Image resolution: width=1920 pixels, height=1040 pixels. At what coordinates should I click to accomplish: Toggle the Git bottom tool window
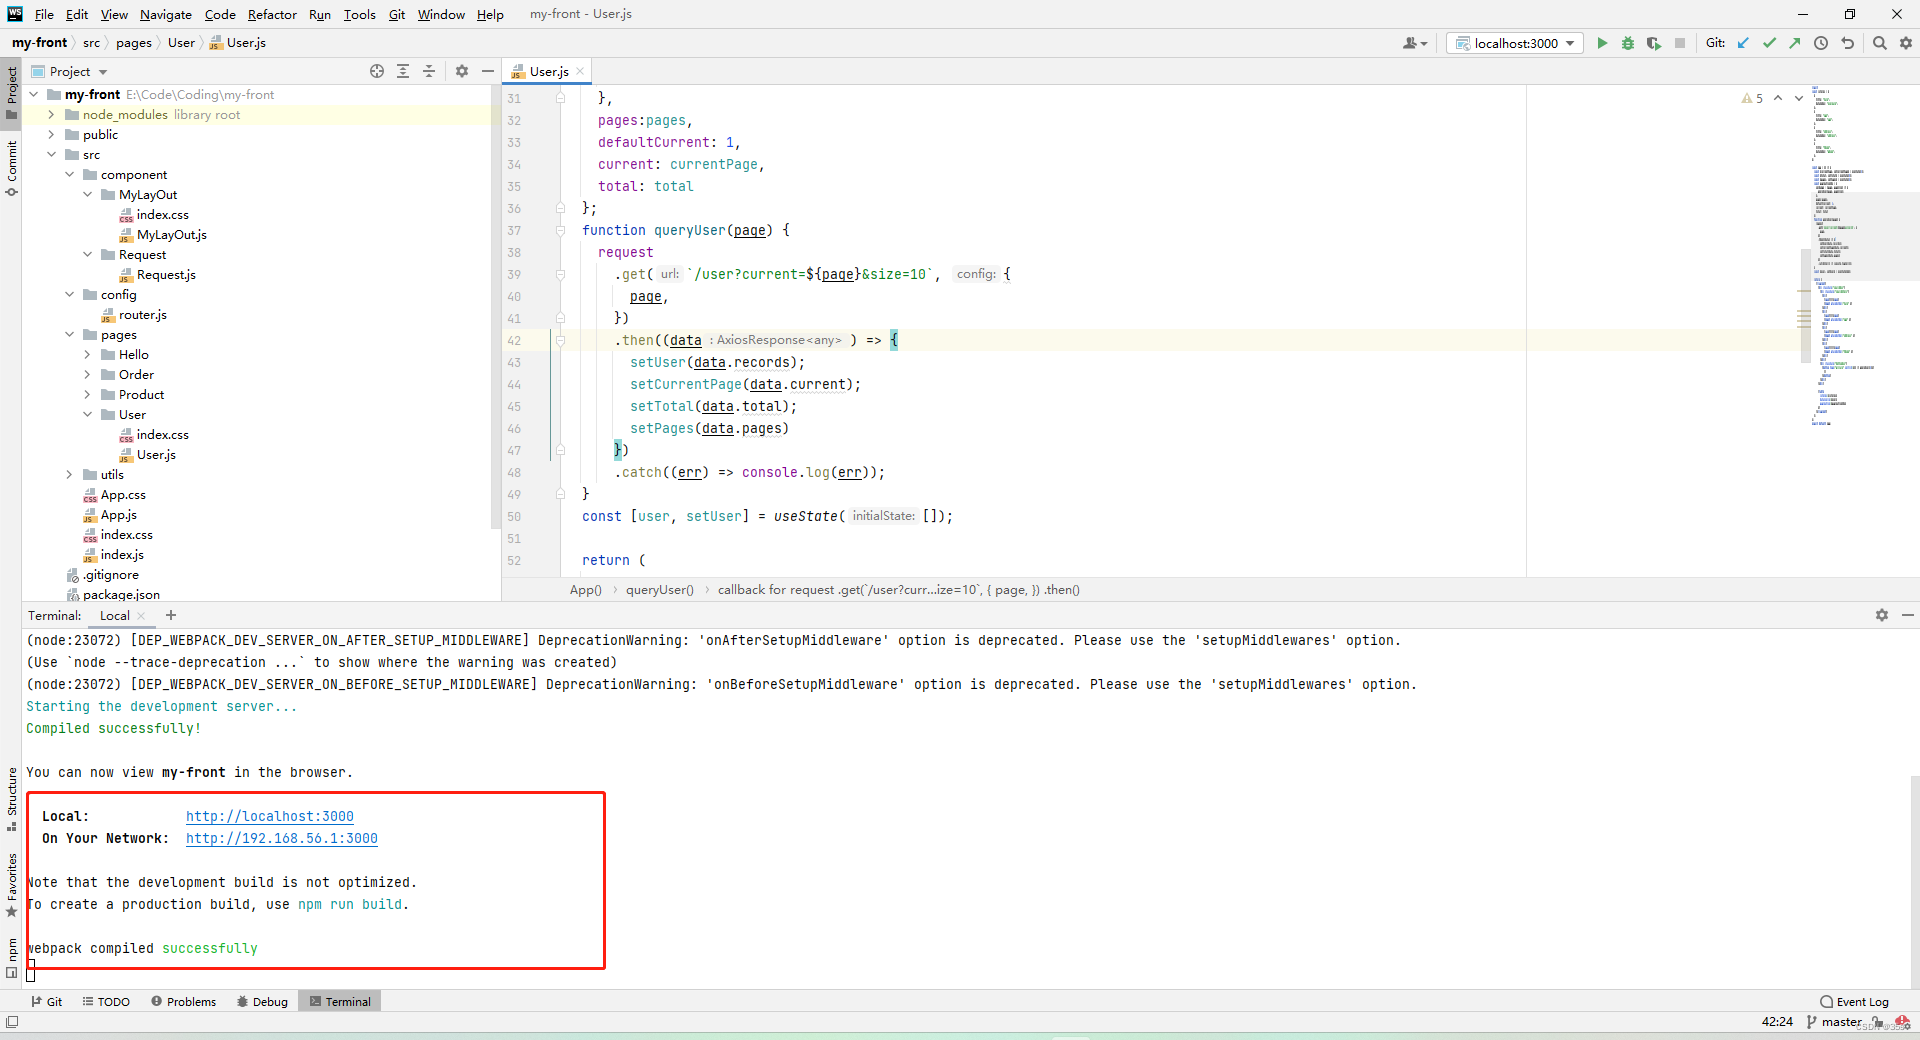(46, 1002)
